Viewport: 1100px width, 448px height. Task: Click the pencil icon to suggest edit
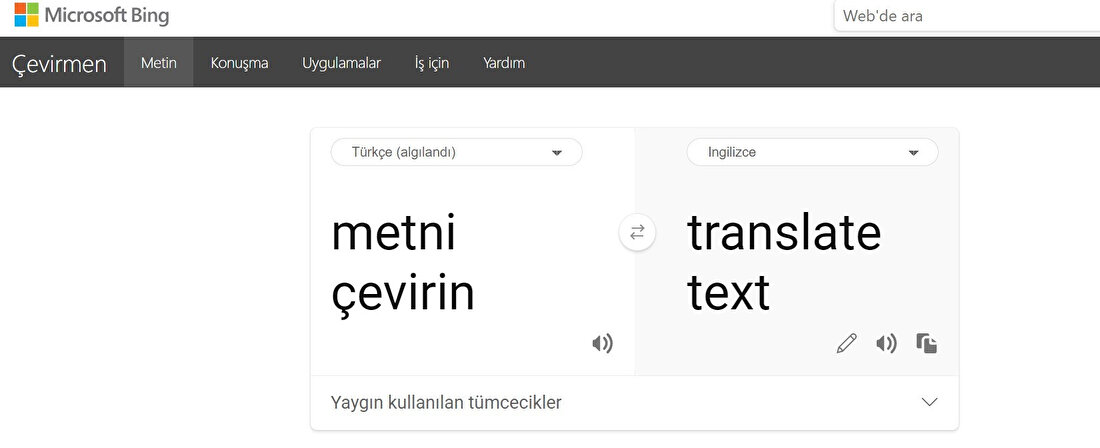click(x=846, y=344)
